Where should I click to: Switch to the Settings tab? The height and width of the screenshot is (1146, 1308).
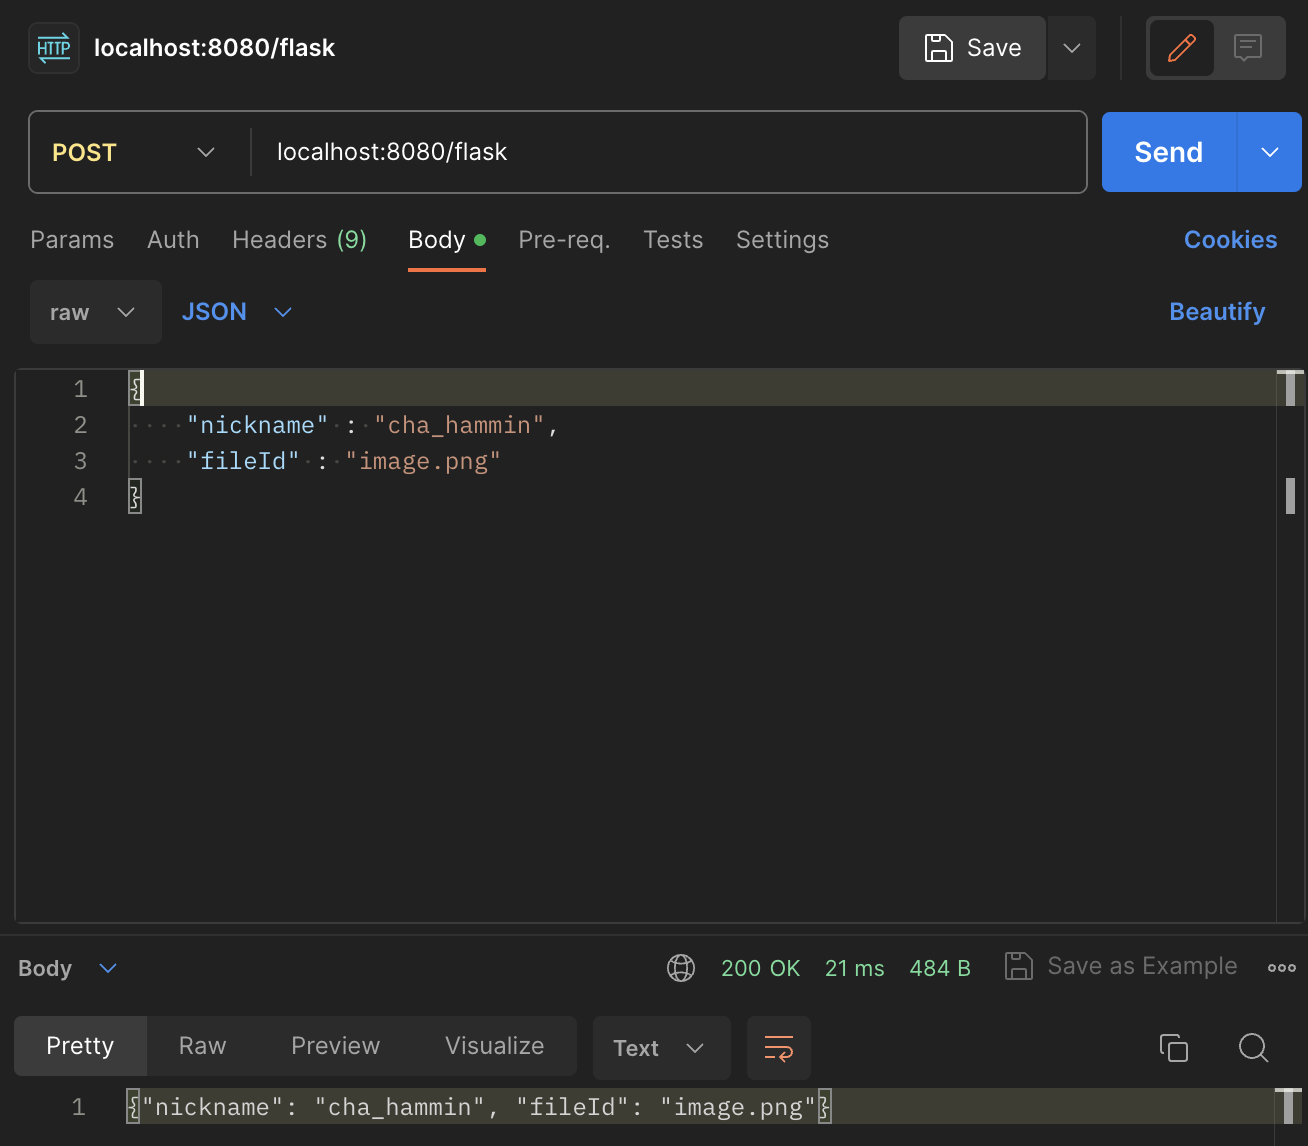coord(782,240)
